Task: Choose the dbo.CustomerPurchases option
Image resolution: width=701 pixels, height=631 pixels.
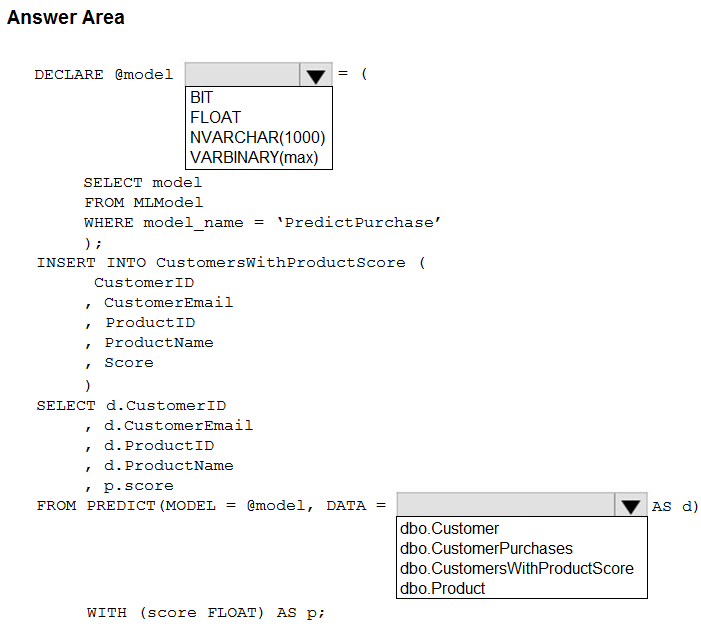Action: [x=486, y=548]
